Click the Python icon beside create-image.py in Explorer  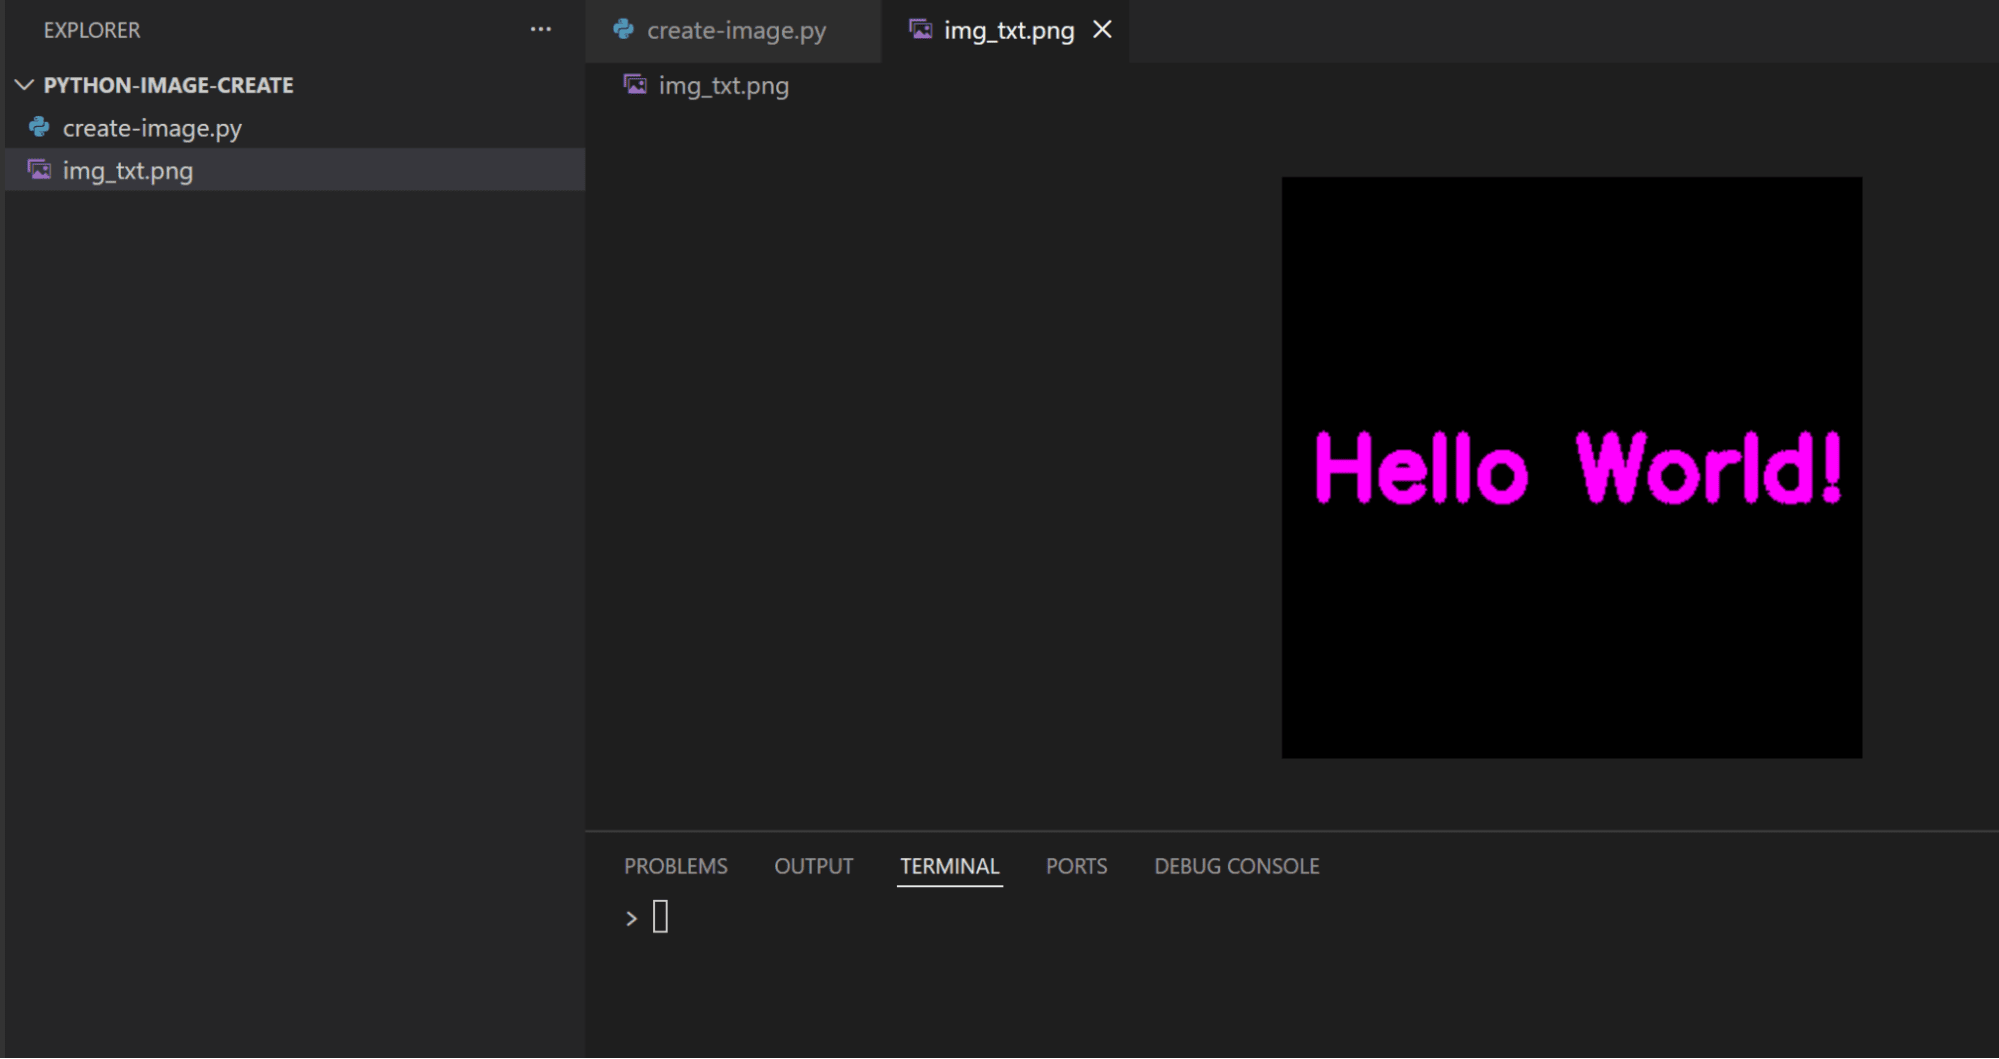pos(39,128)
